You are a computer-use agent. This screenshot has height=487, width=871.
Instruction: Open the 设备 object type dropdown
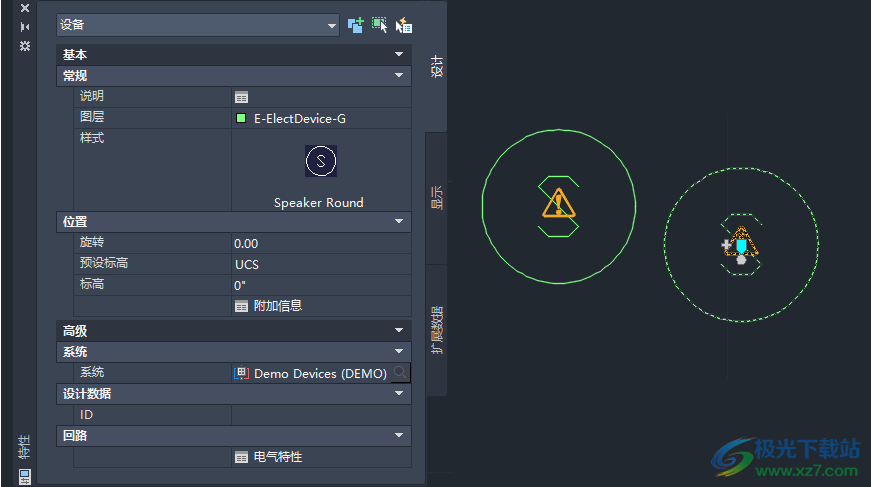point(198,25)
